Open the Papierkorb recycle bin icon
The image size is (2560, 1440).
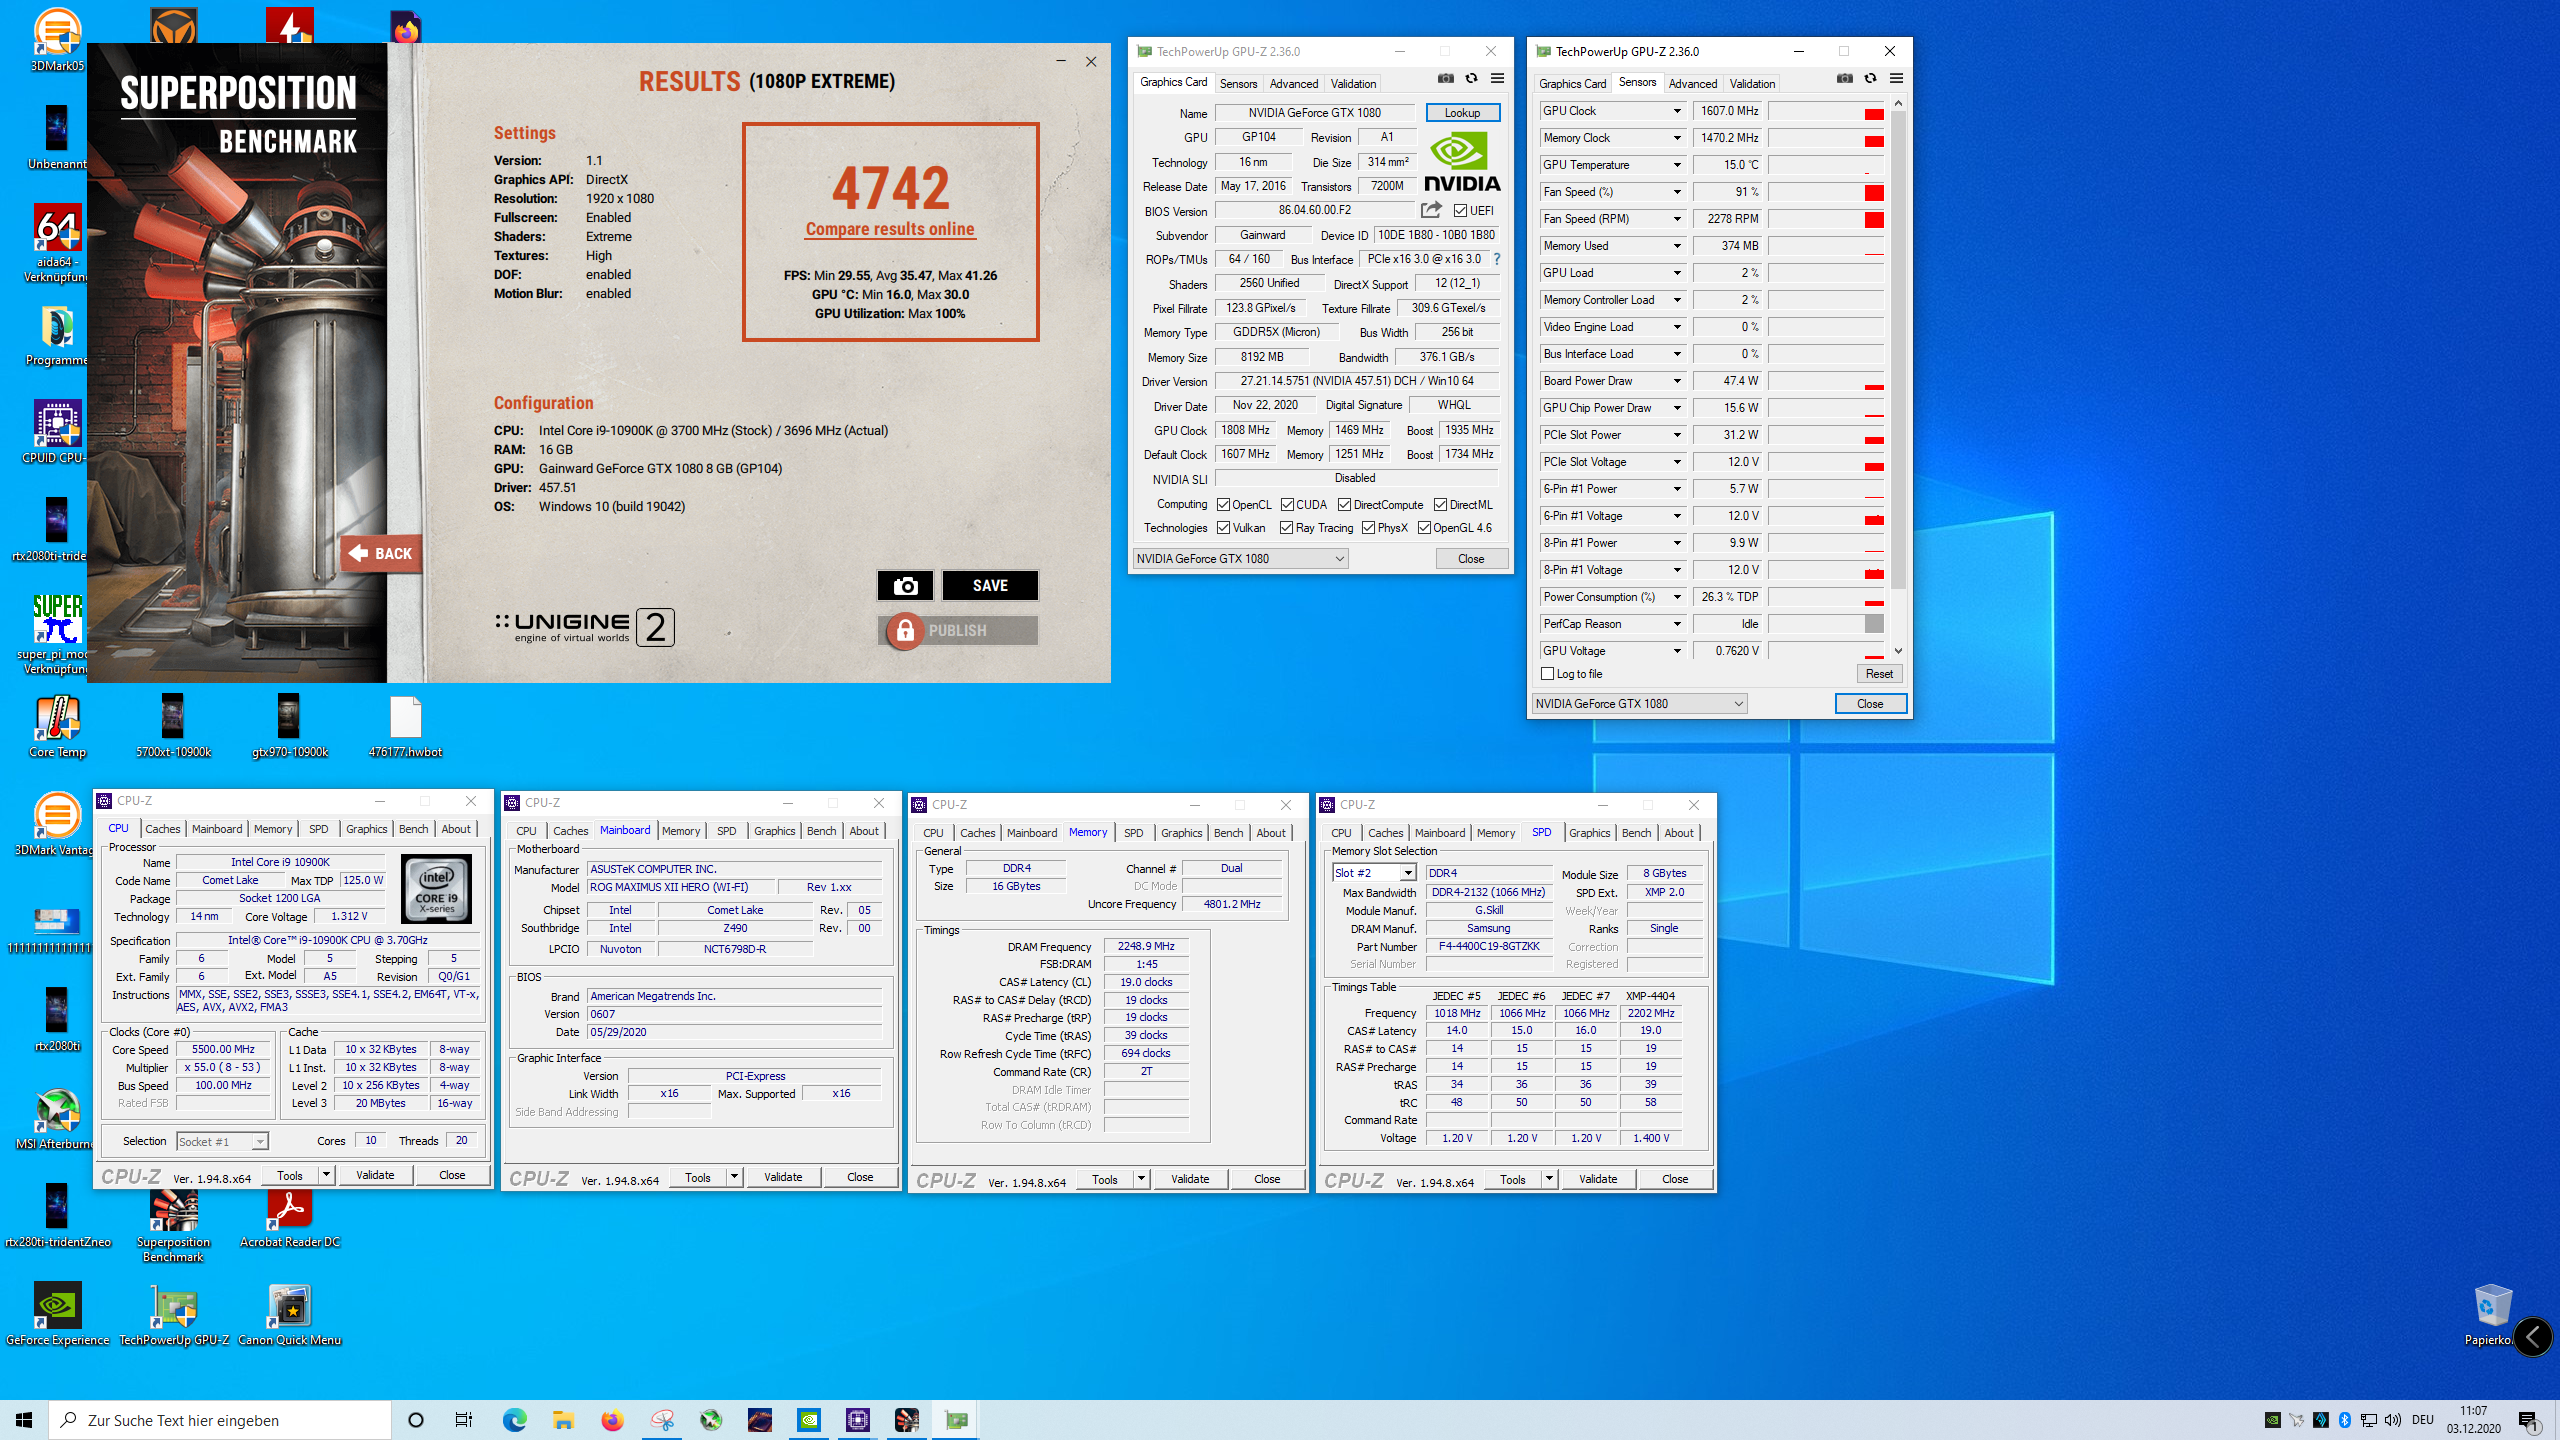(x=2492, y=1314)
